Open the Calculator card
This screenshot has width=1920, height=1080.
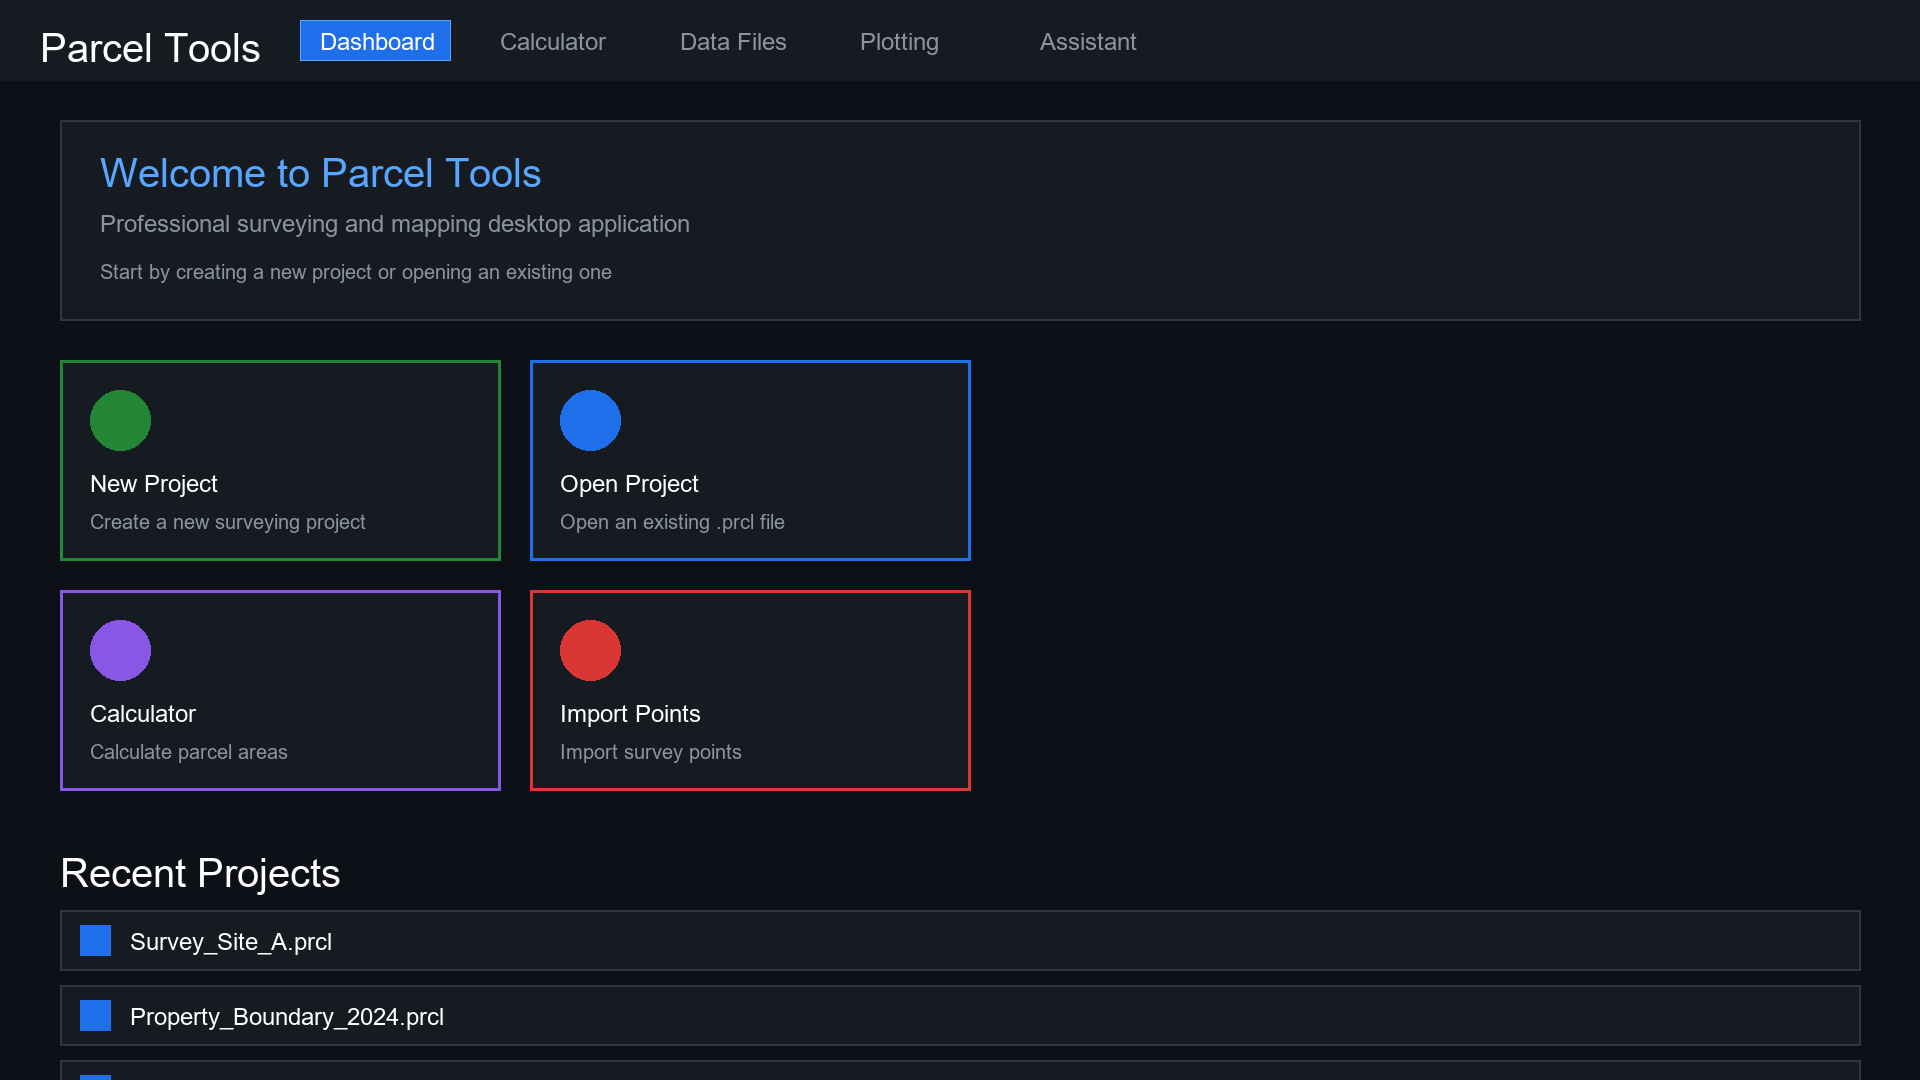tap(280, 690)
